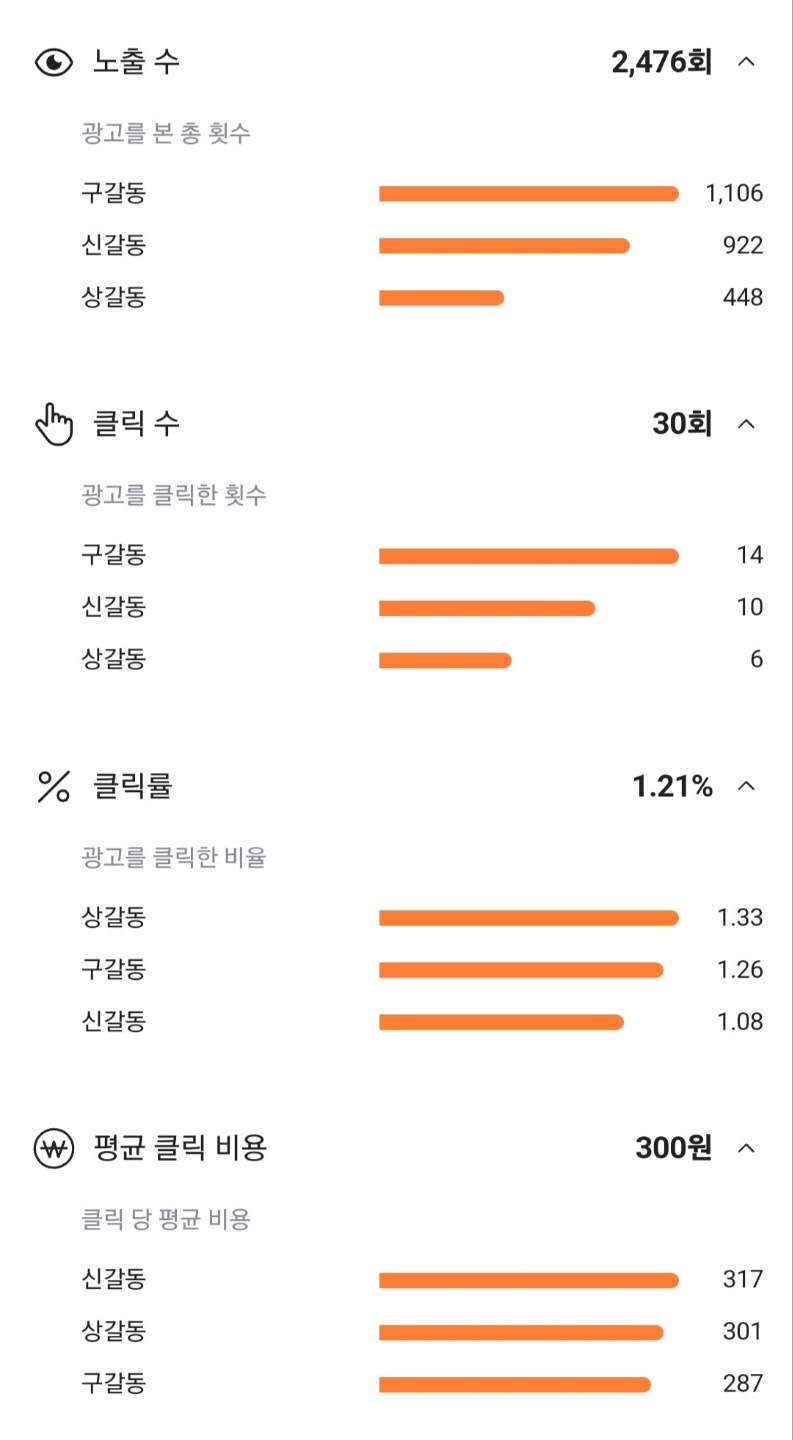Collapse the 평균 클릭 비용 section chevron
793x1440 pixels.
pyautogui.click(x=746, y=1148)
